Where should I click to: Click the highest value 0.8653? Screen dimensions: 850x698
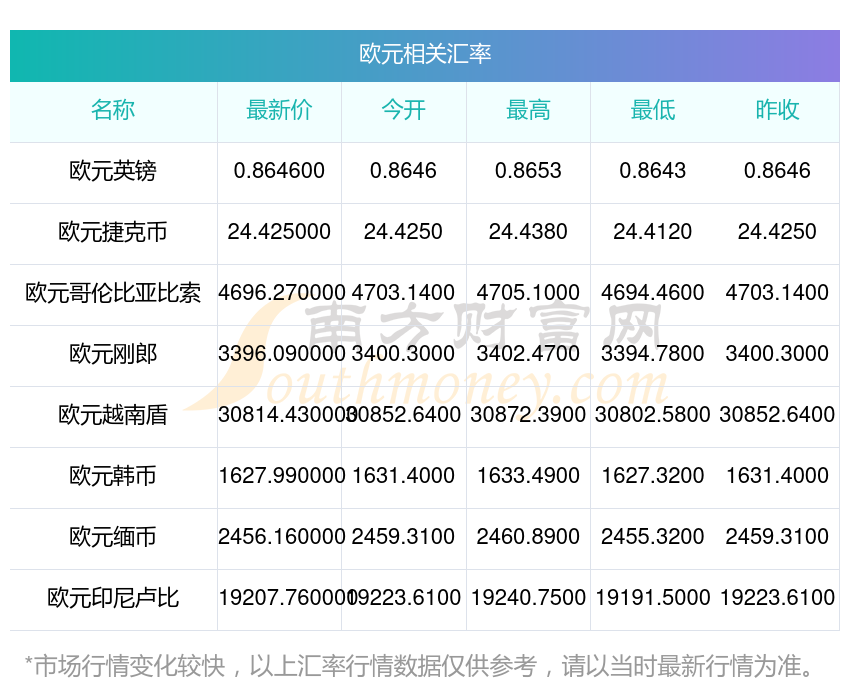click(528, 171)
